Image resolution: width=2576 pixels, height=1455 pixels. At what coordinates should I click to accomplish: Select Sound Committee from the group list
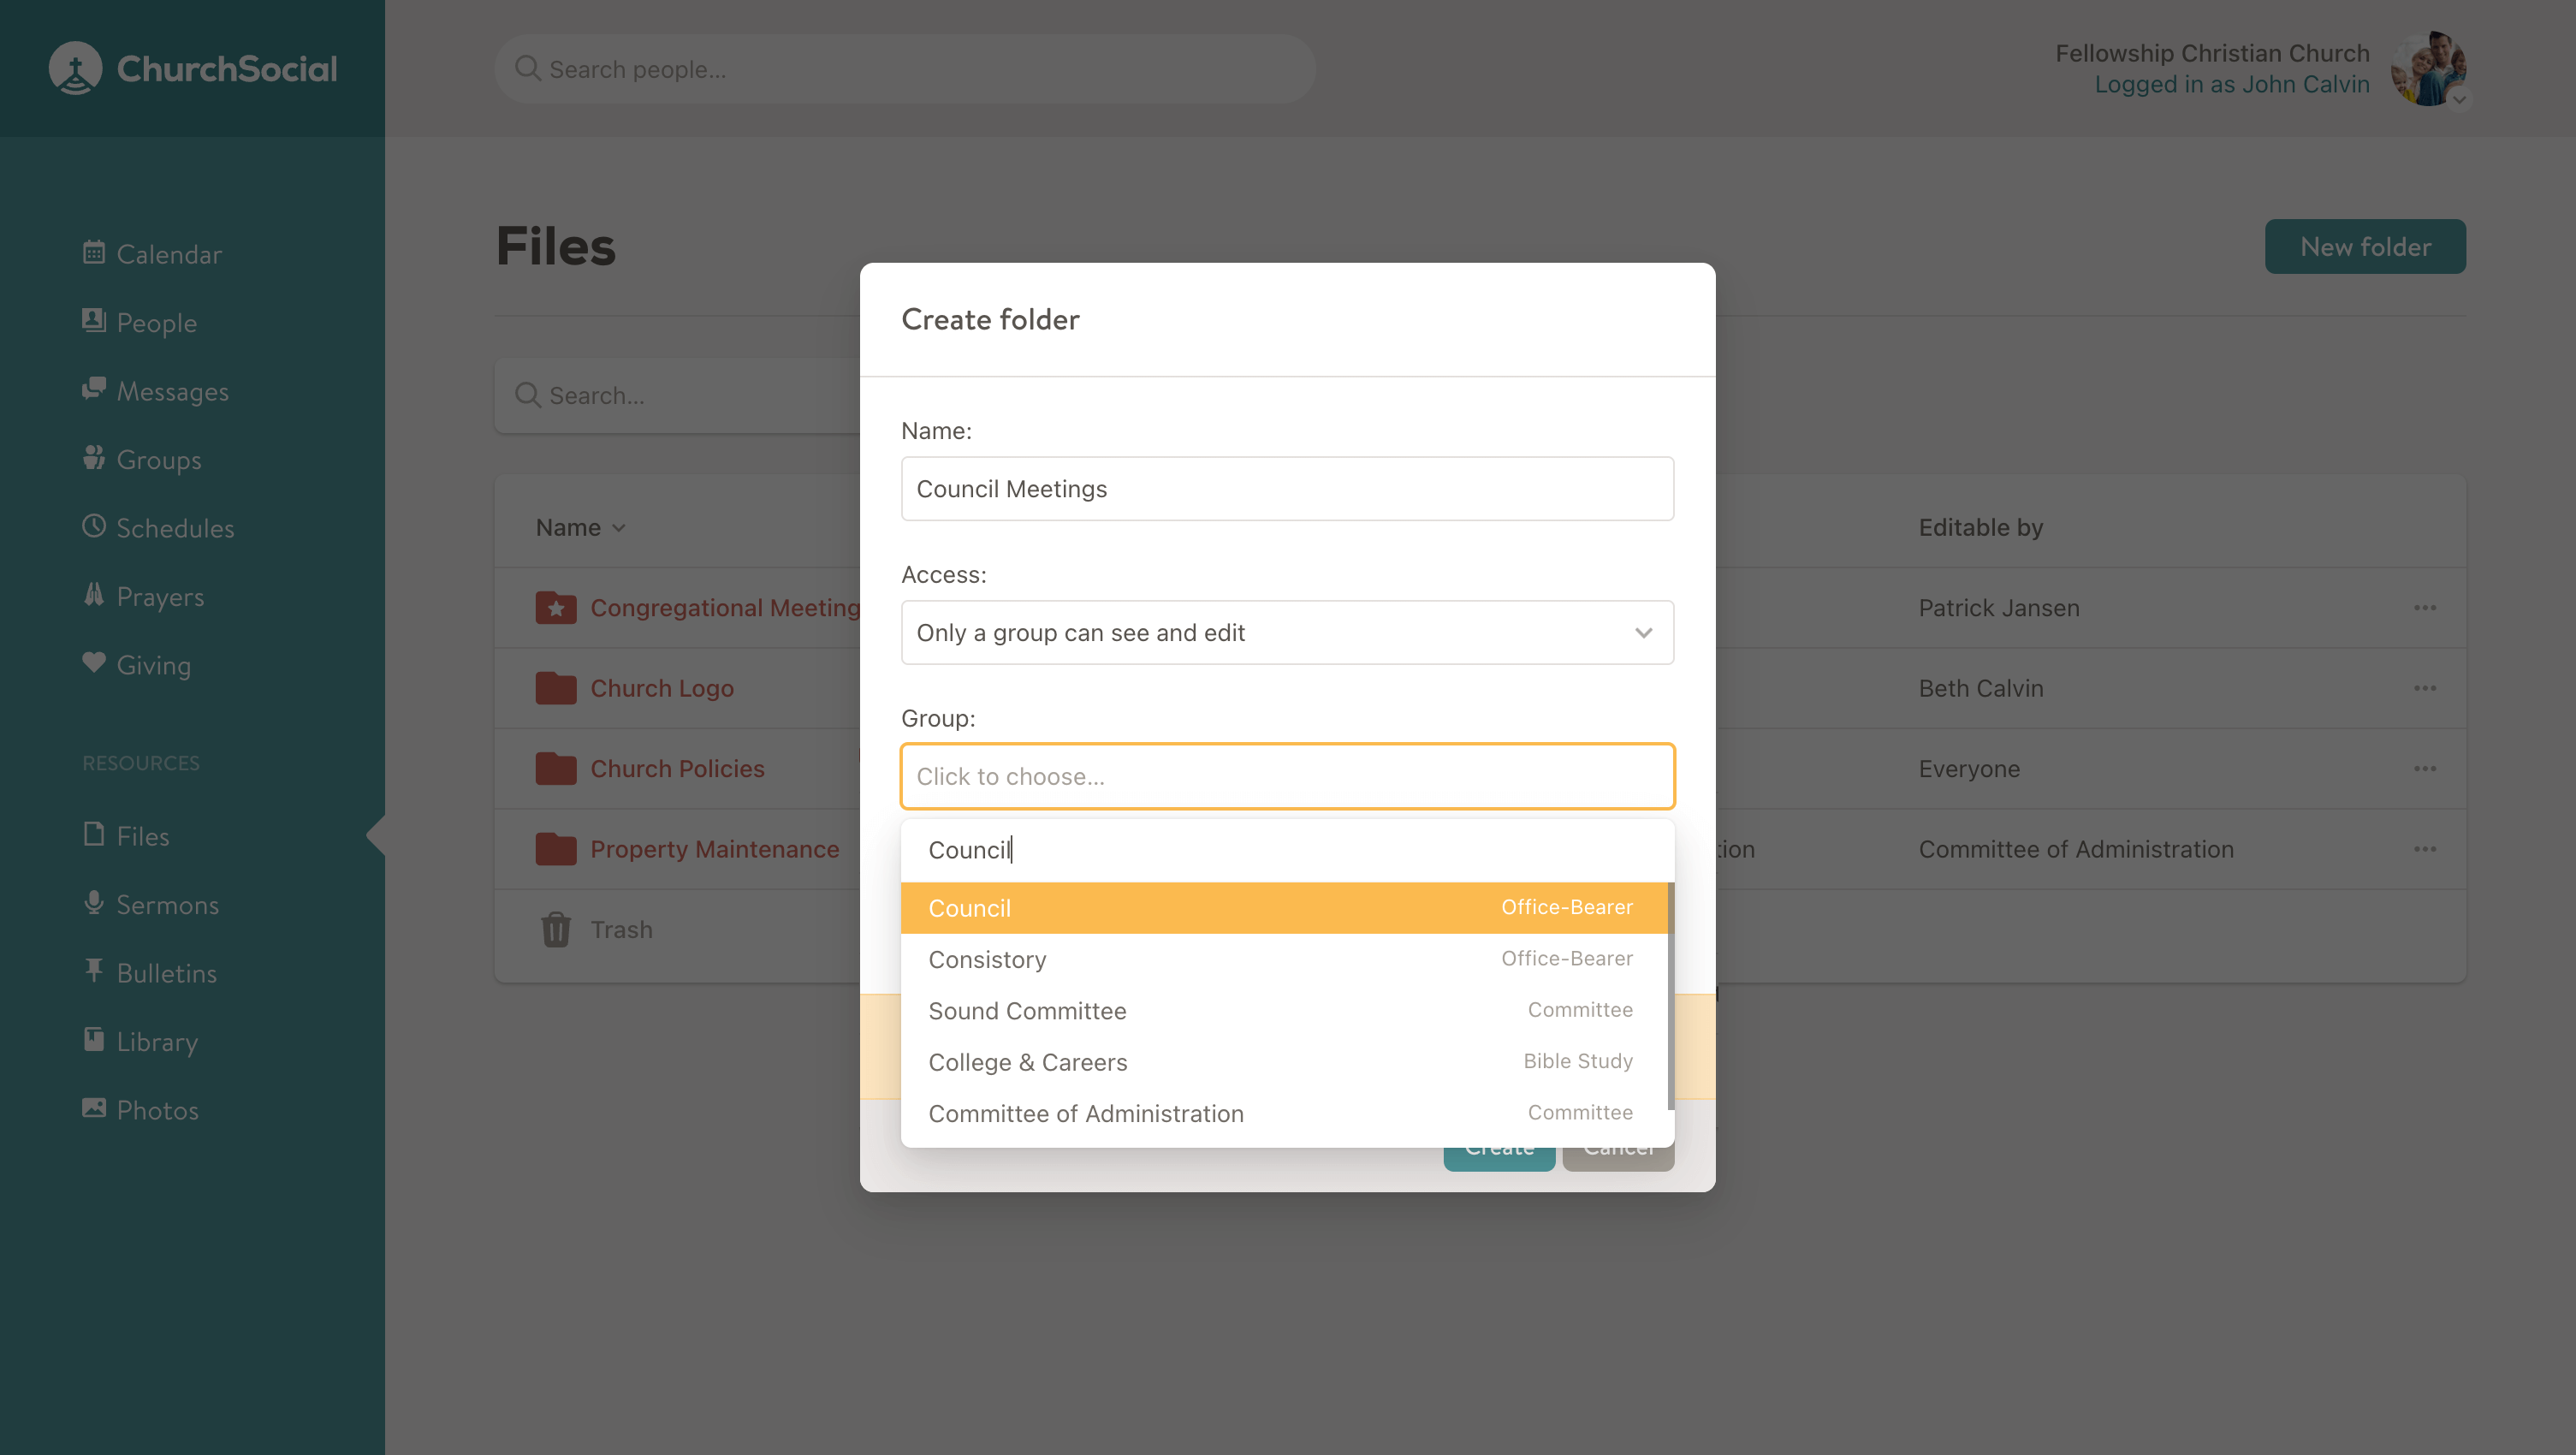[x=1284, y=1010]
